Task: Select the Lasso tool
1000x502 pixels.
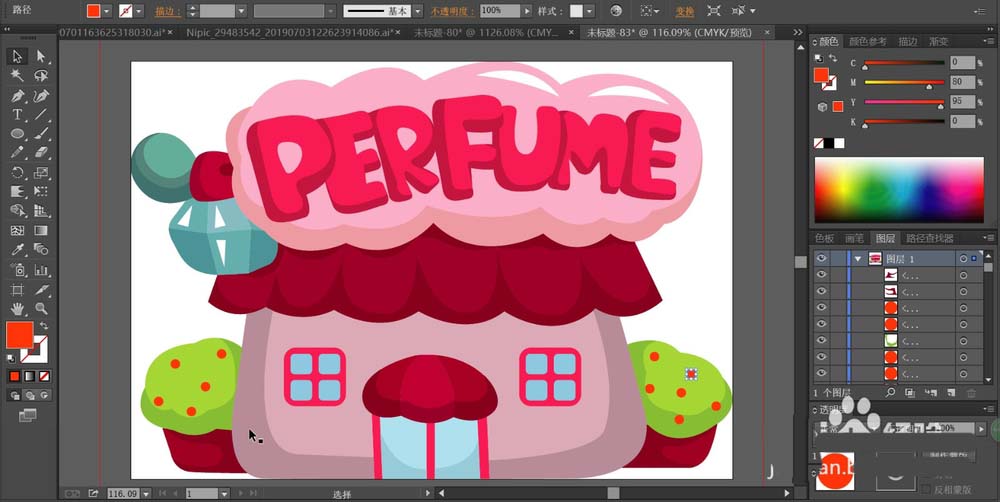Action: pyautogui.click(x=41, y=76)
